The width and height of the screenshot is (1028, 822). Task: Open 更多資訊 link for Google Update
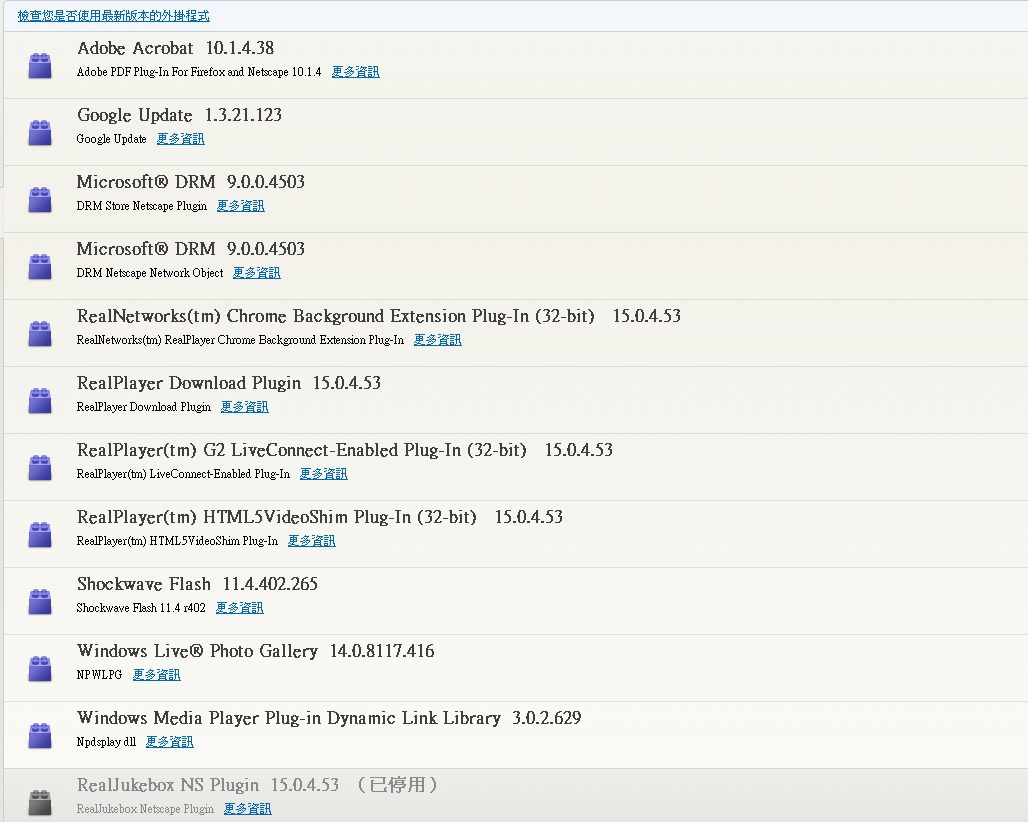point(180,139)
